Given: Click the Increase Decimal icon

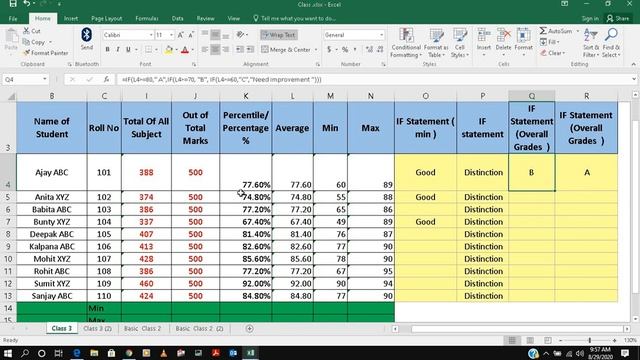Looking at the screenshot, I should pos(369,50).
